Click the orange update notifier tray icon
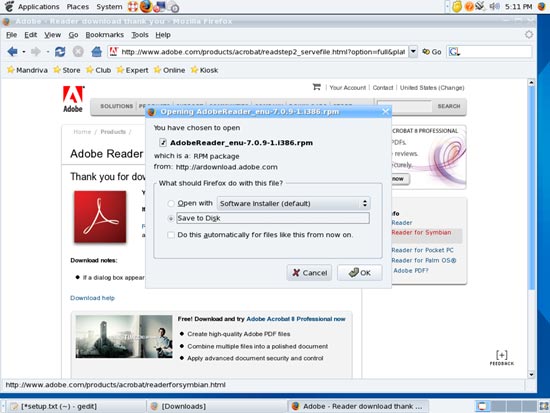 (469, 6)
